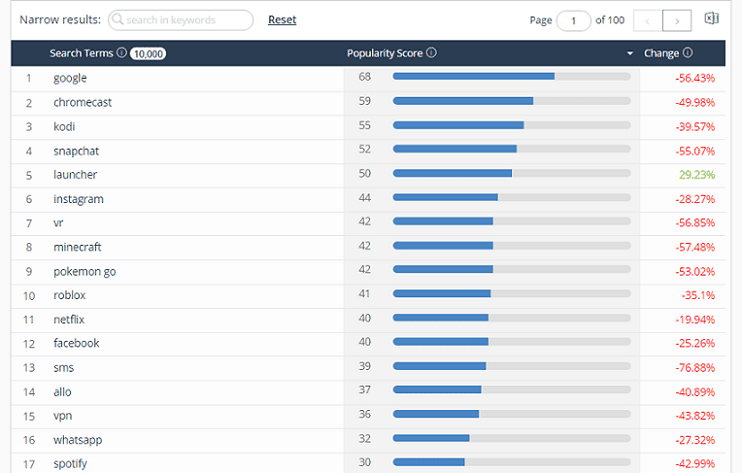Click popularity score 52 for snapchat
The width and height of the screenshot is (742, 473).
tap(364, 149)
